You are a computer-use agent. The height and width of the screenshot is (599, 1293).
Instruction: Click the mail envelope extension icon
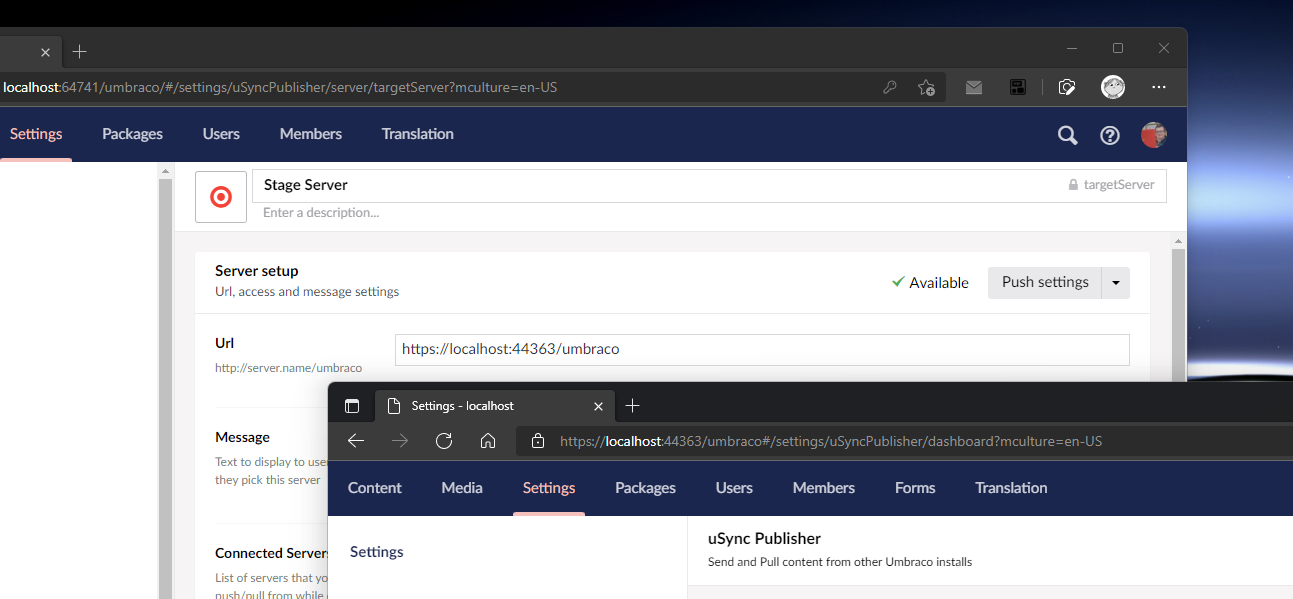[x=974, y=87]
